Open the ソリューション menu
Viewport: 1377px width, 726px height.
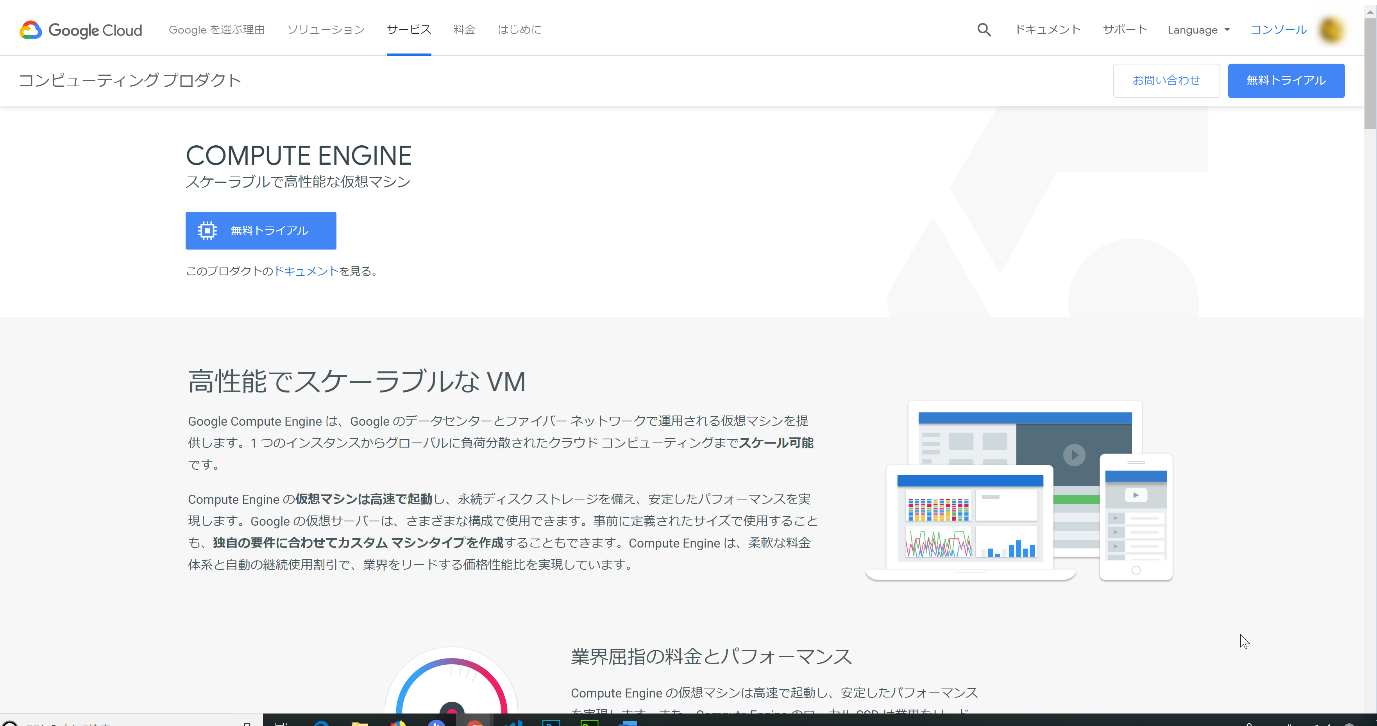click(x=326, y=30)
